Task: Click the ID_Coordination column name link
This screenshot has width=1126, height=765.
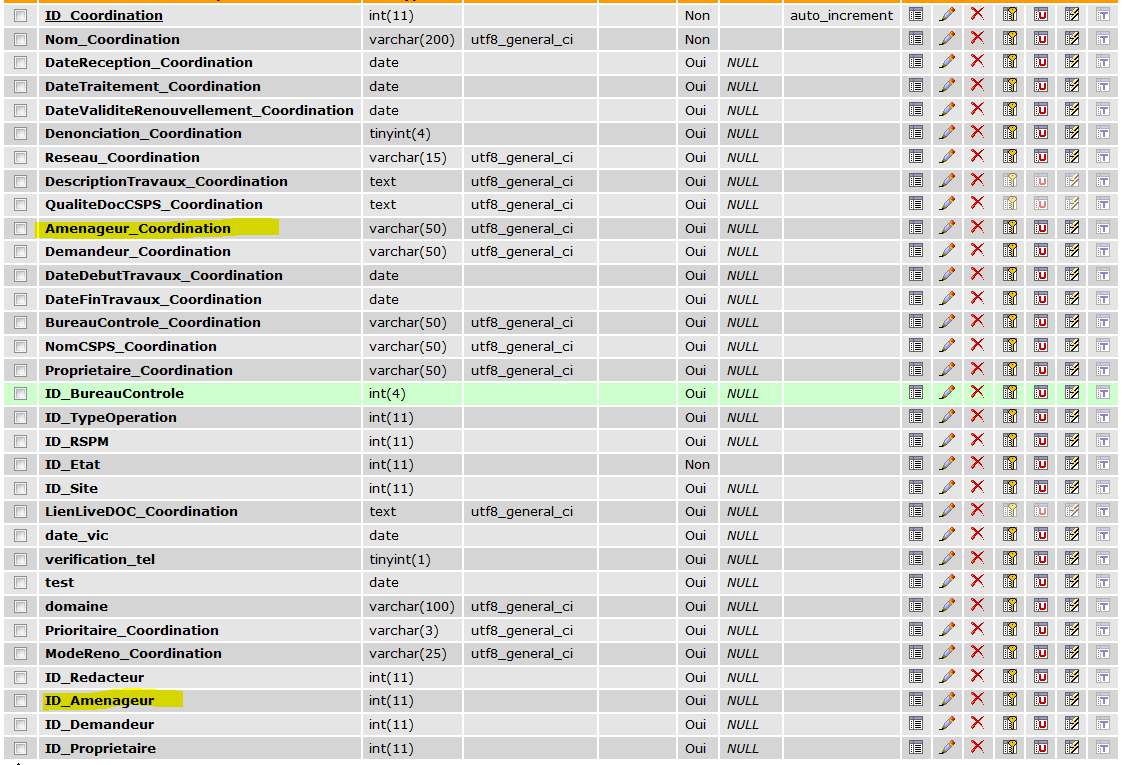Action: (103, 15)
